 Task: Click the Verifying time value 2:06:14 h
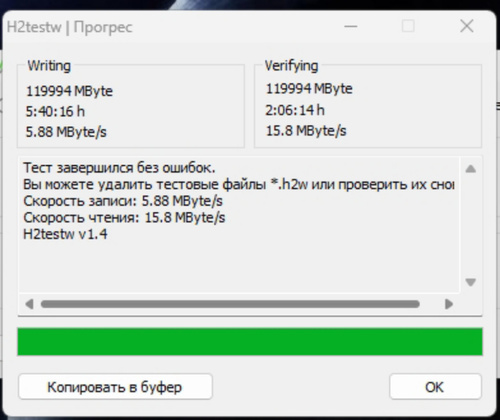pyautogui.click(x=295, y=110)
